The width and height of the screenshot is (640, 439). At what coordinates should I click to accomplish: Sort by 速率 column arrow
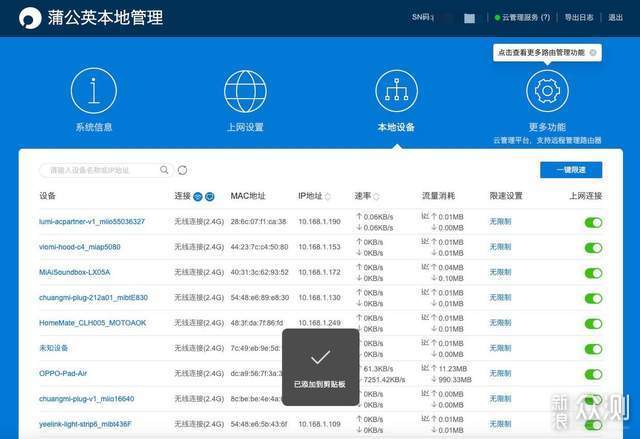click(376, 197)
